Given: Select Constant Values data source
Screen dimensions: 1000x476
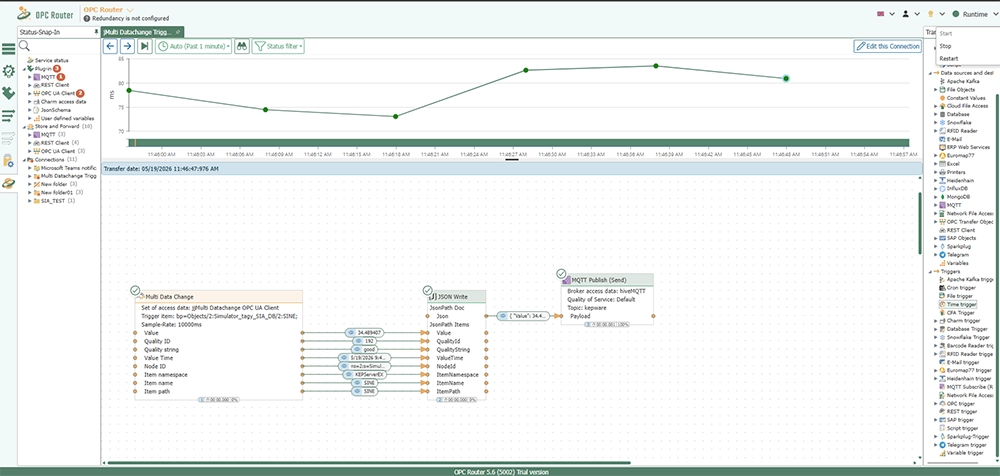Looking at the screenshot, I should point(964,98).
